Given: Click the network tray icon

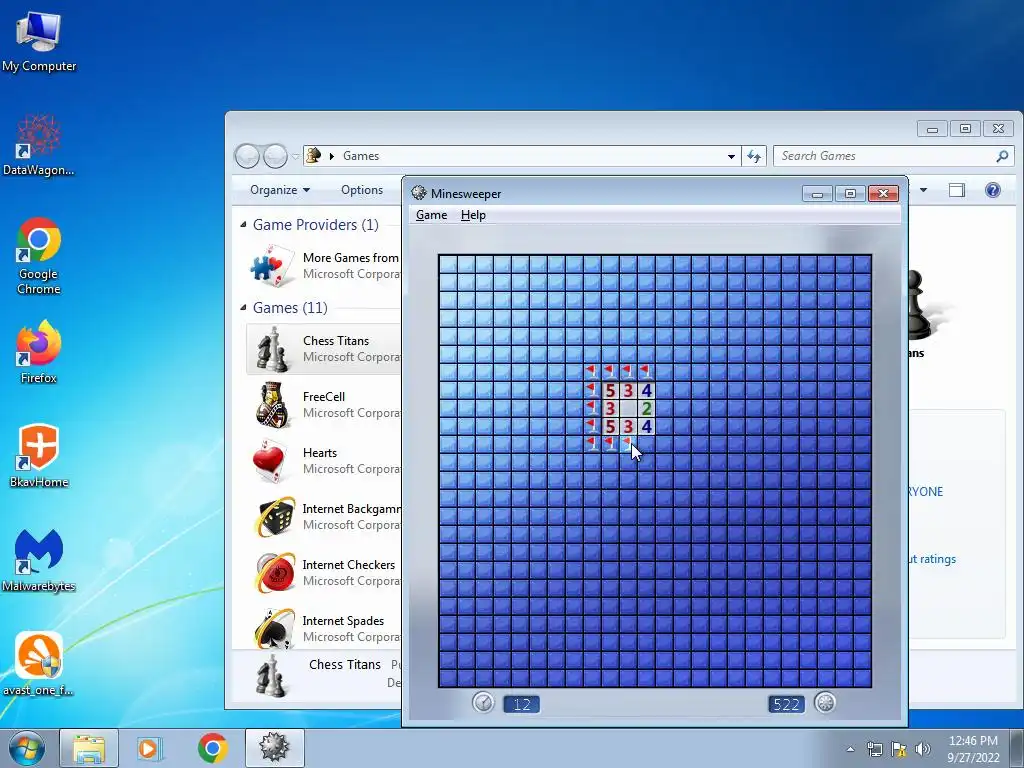Looking at the screenshot, I should pos(874,749).
